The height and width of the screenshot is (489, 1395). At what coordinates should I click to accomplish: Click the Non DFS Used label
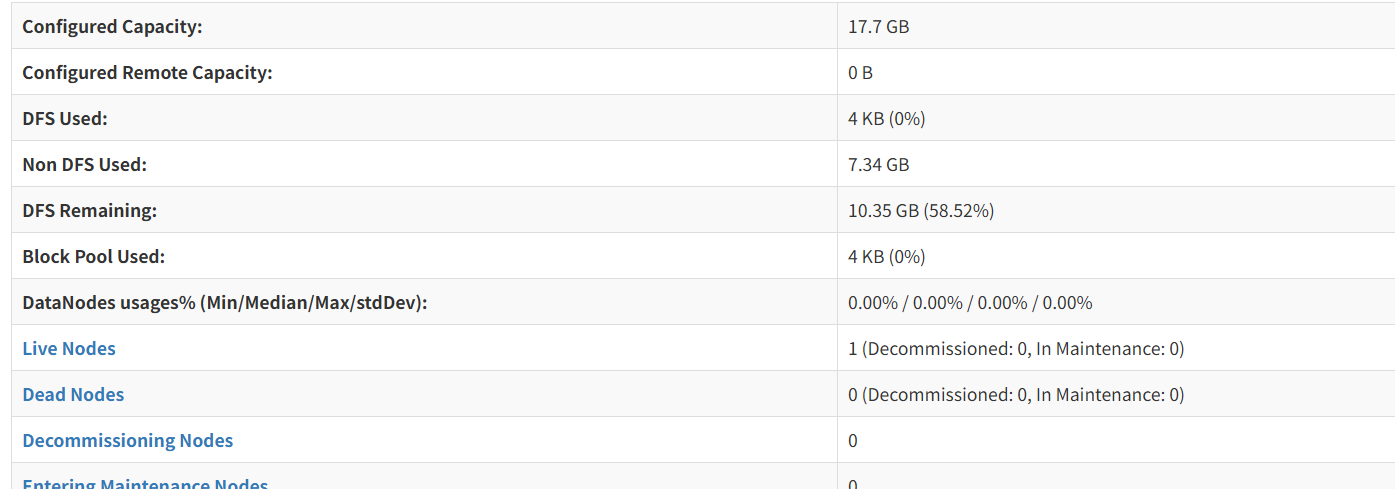point(84,165)
